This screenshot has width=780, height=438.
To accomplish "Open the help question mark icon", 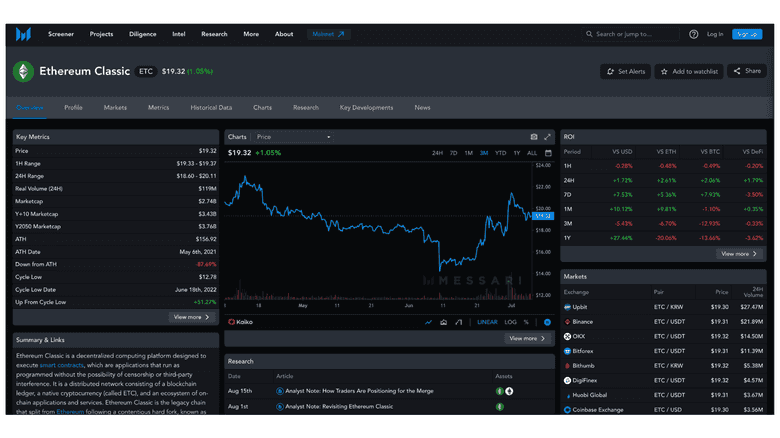I will pos(694,34).
